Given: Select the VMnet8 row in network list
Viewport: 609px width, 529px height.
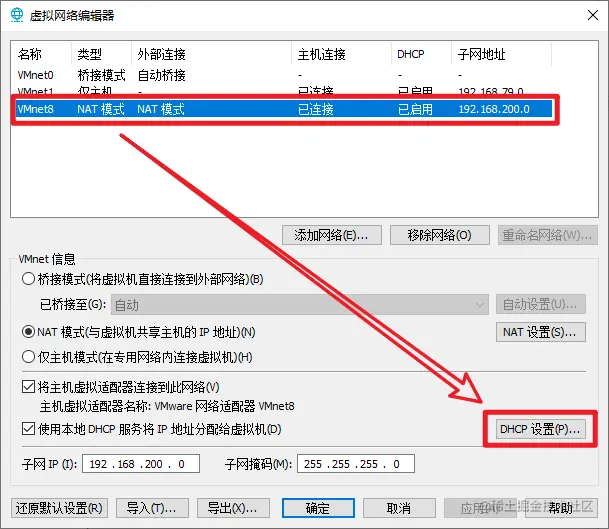Looking at the screenshot, I should point(285,109).
